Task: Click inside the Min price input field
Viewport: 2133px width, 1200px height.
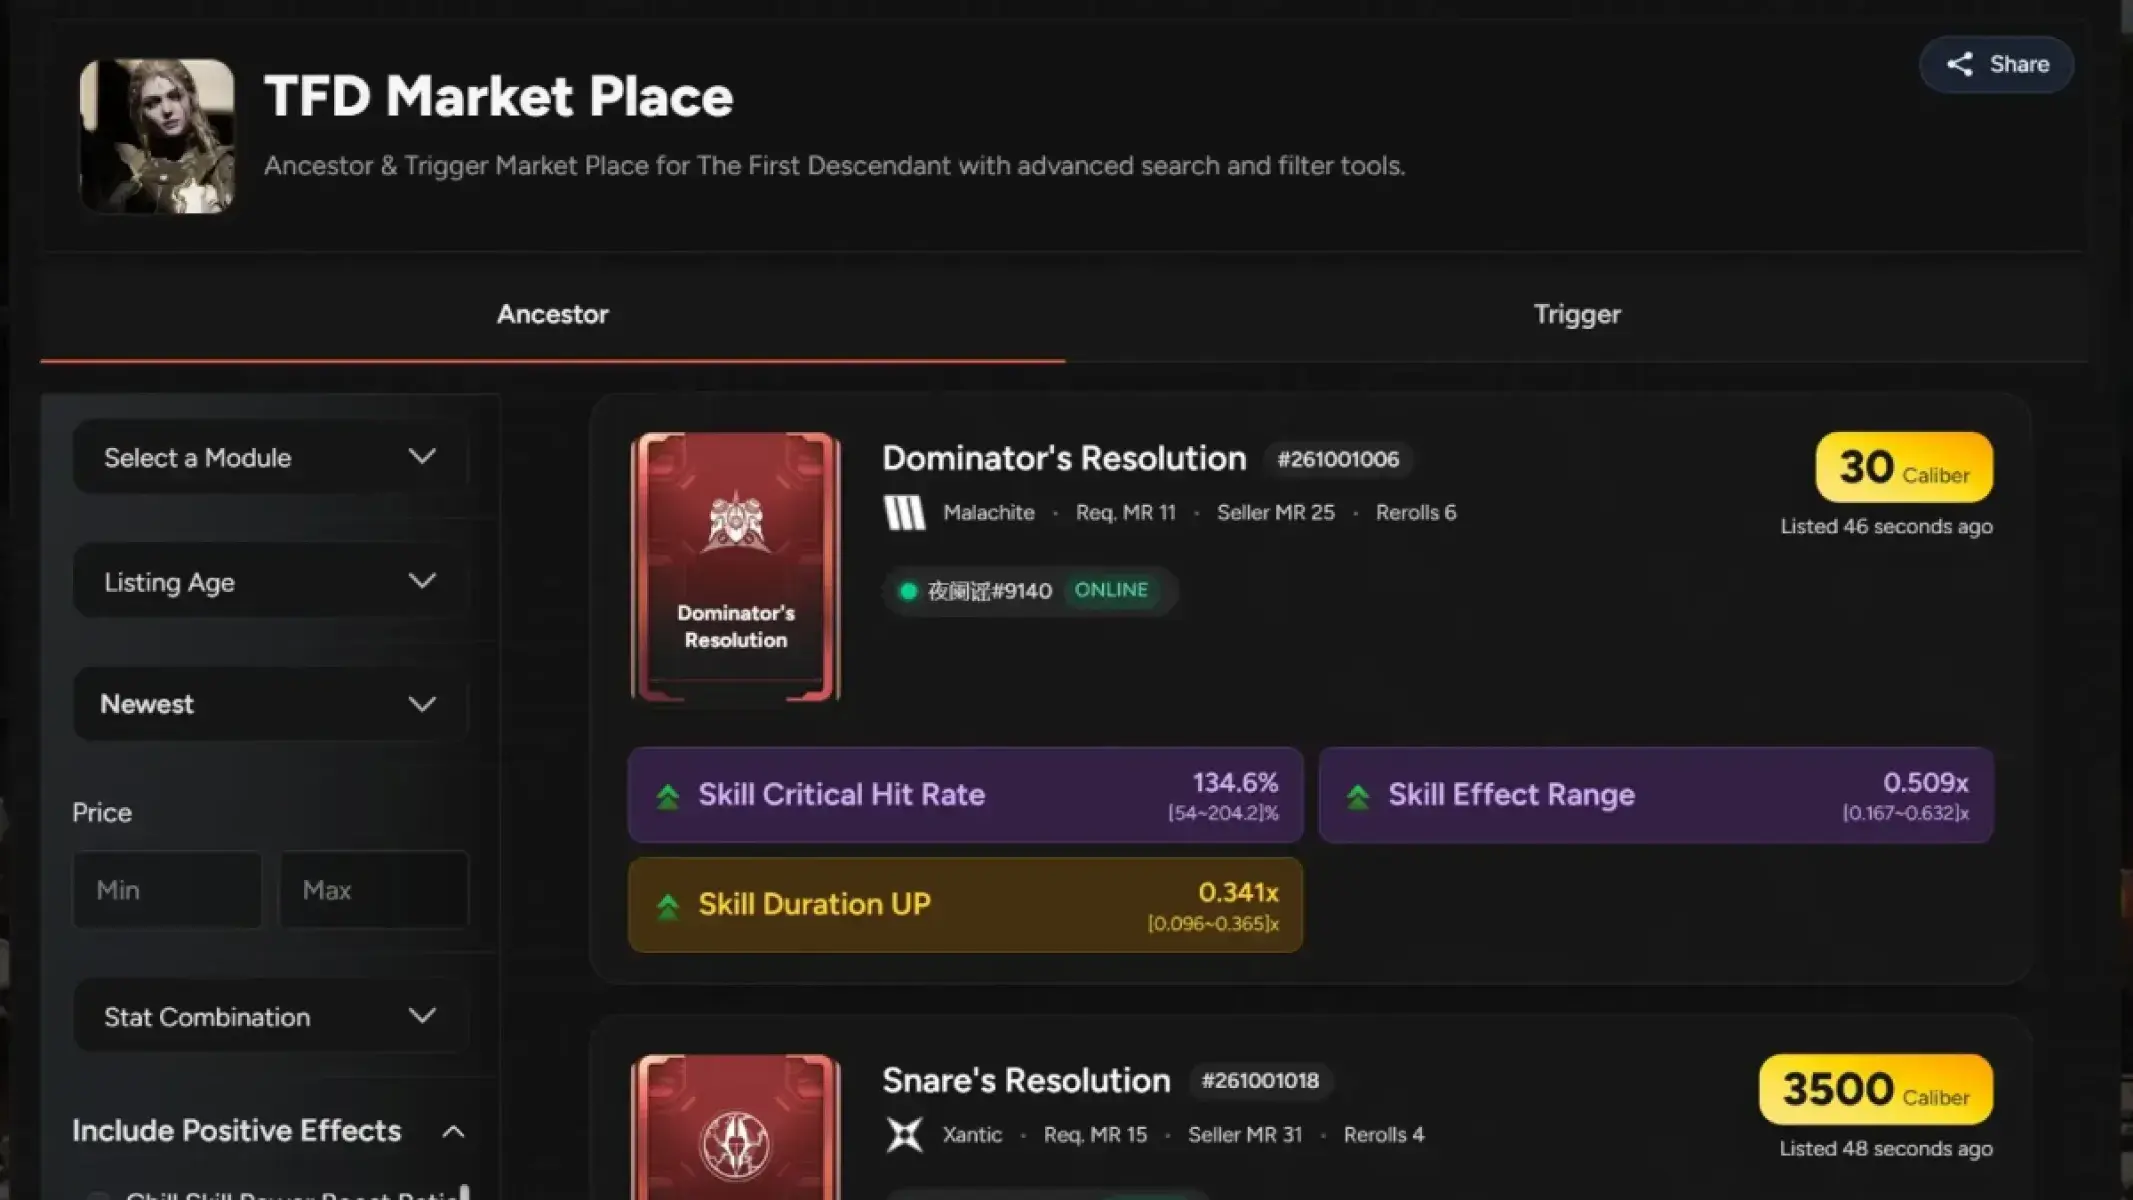Action: coord(167,889)
